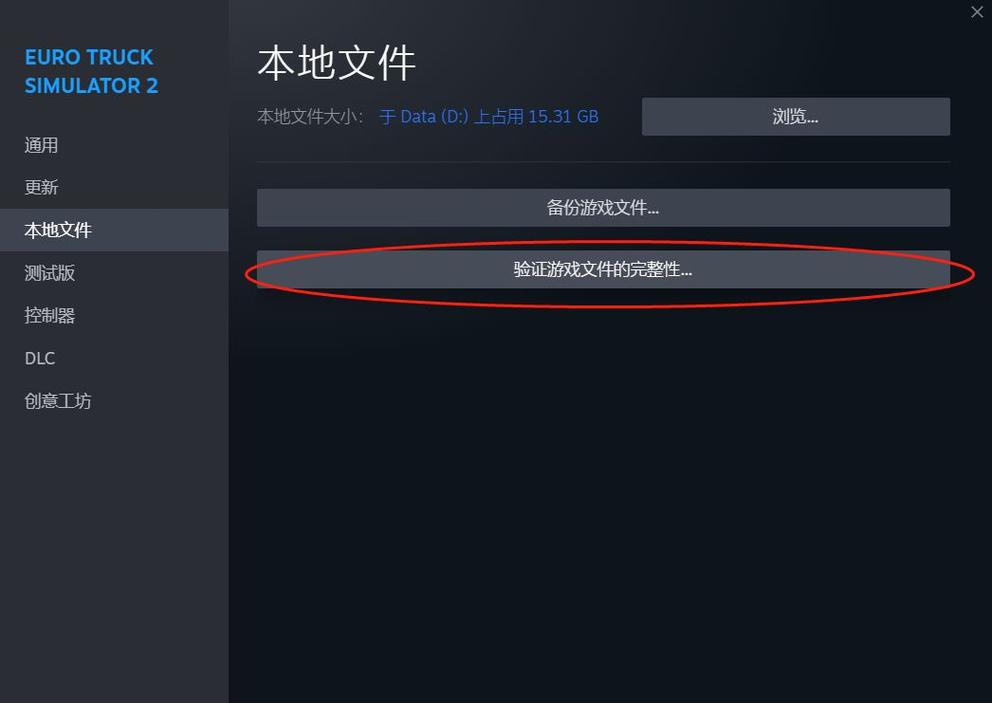Close the properties window with the X
The width and height of the screenshot is (992, 703).
(x=976, y=12)
